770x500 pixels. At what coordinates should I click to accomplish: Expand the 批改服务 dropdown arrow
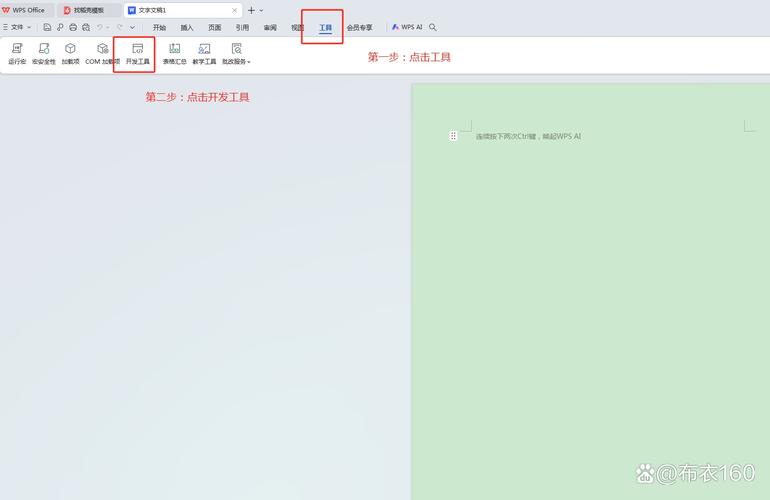click(x=249, y=62)
